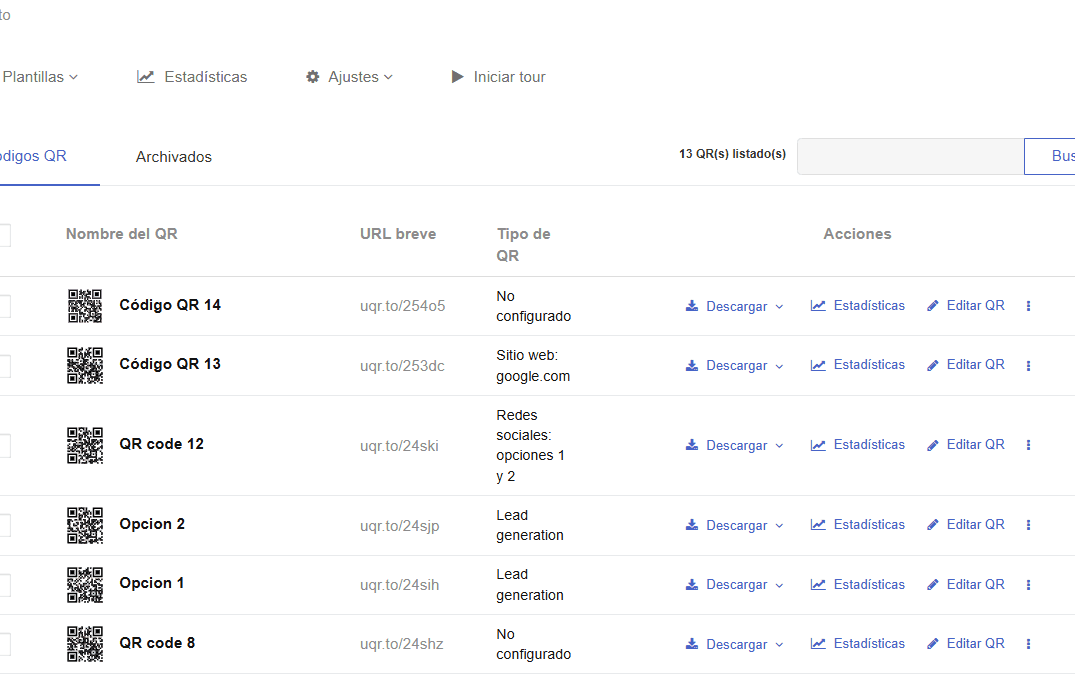Expand the Plantillas dropdown menu
This screenshot has height=680, width=1075.
40,77
